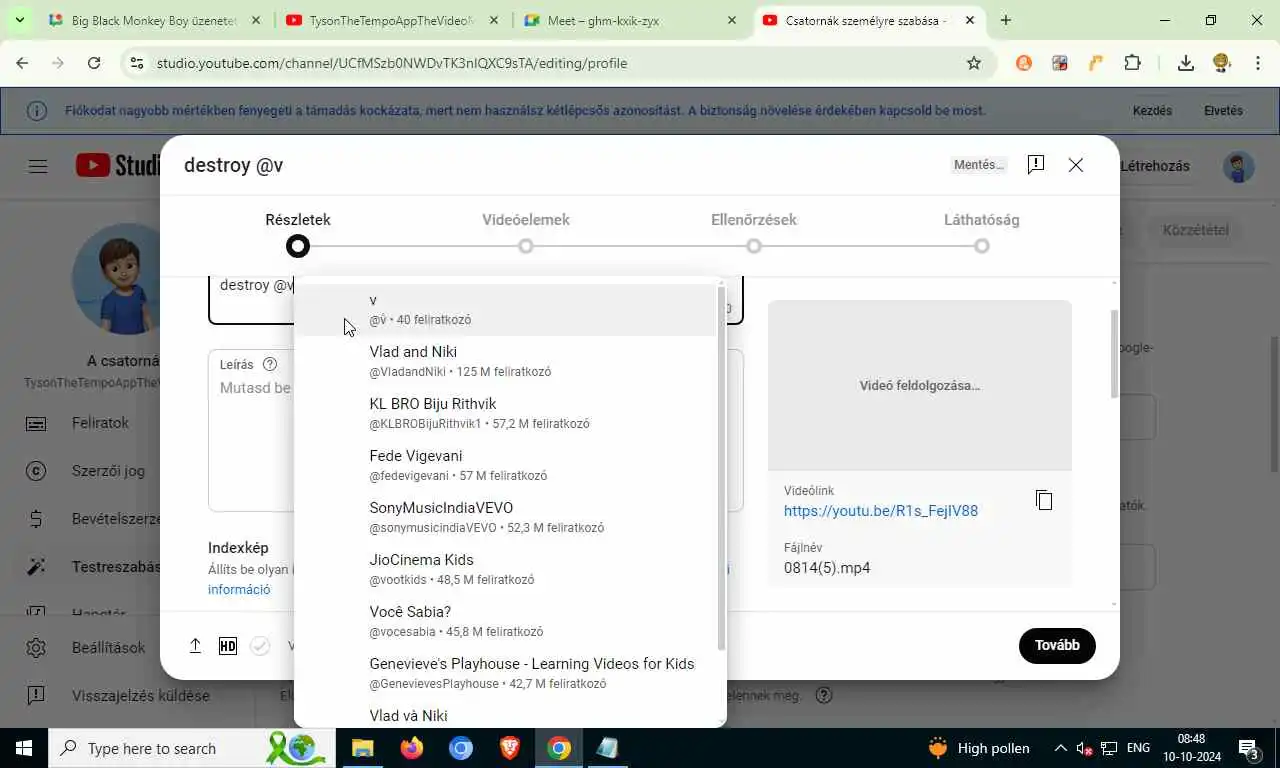
Task: Copy the video link icon
Action: point(1044,500)
